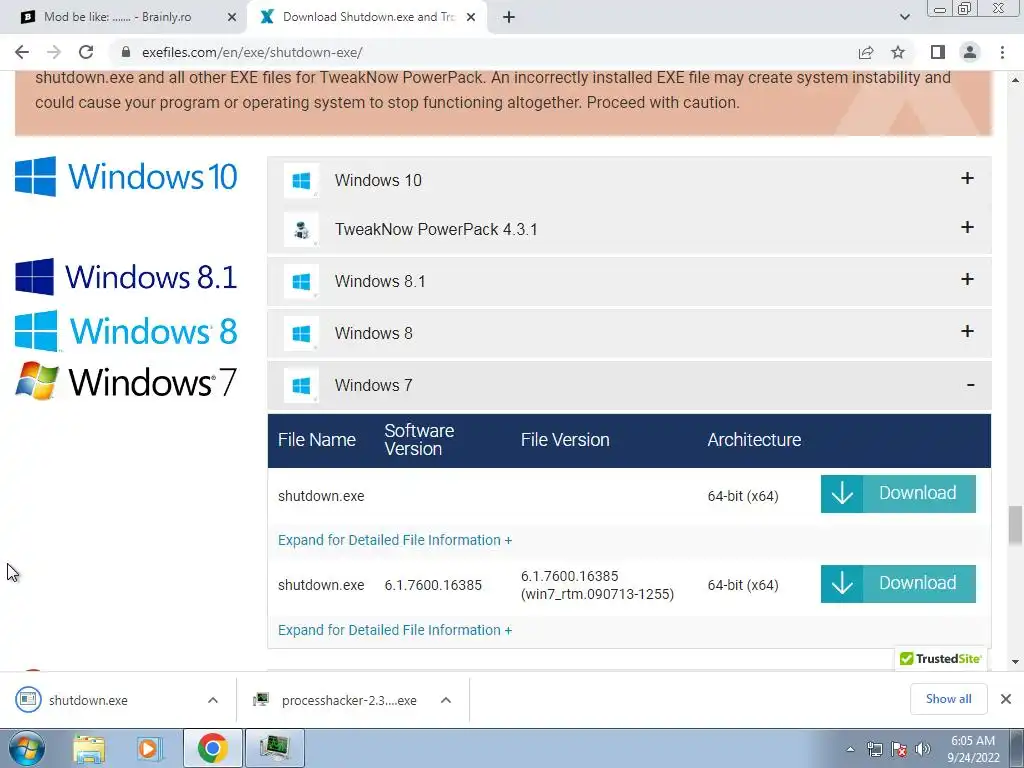Launch Windows Media Player from taskbar
The image size is (1024, 768).
[x=149, y=748]
